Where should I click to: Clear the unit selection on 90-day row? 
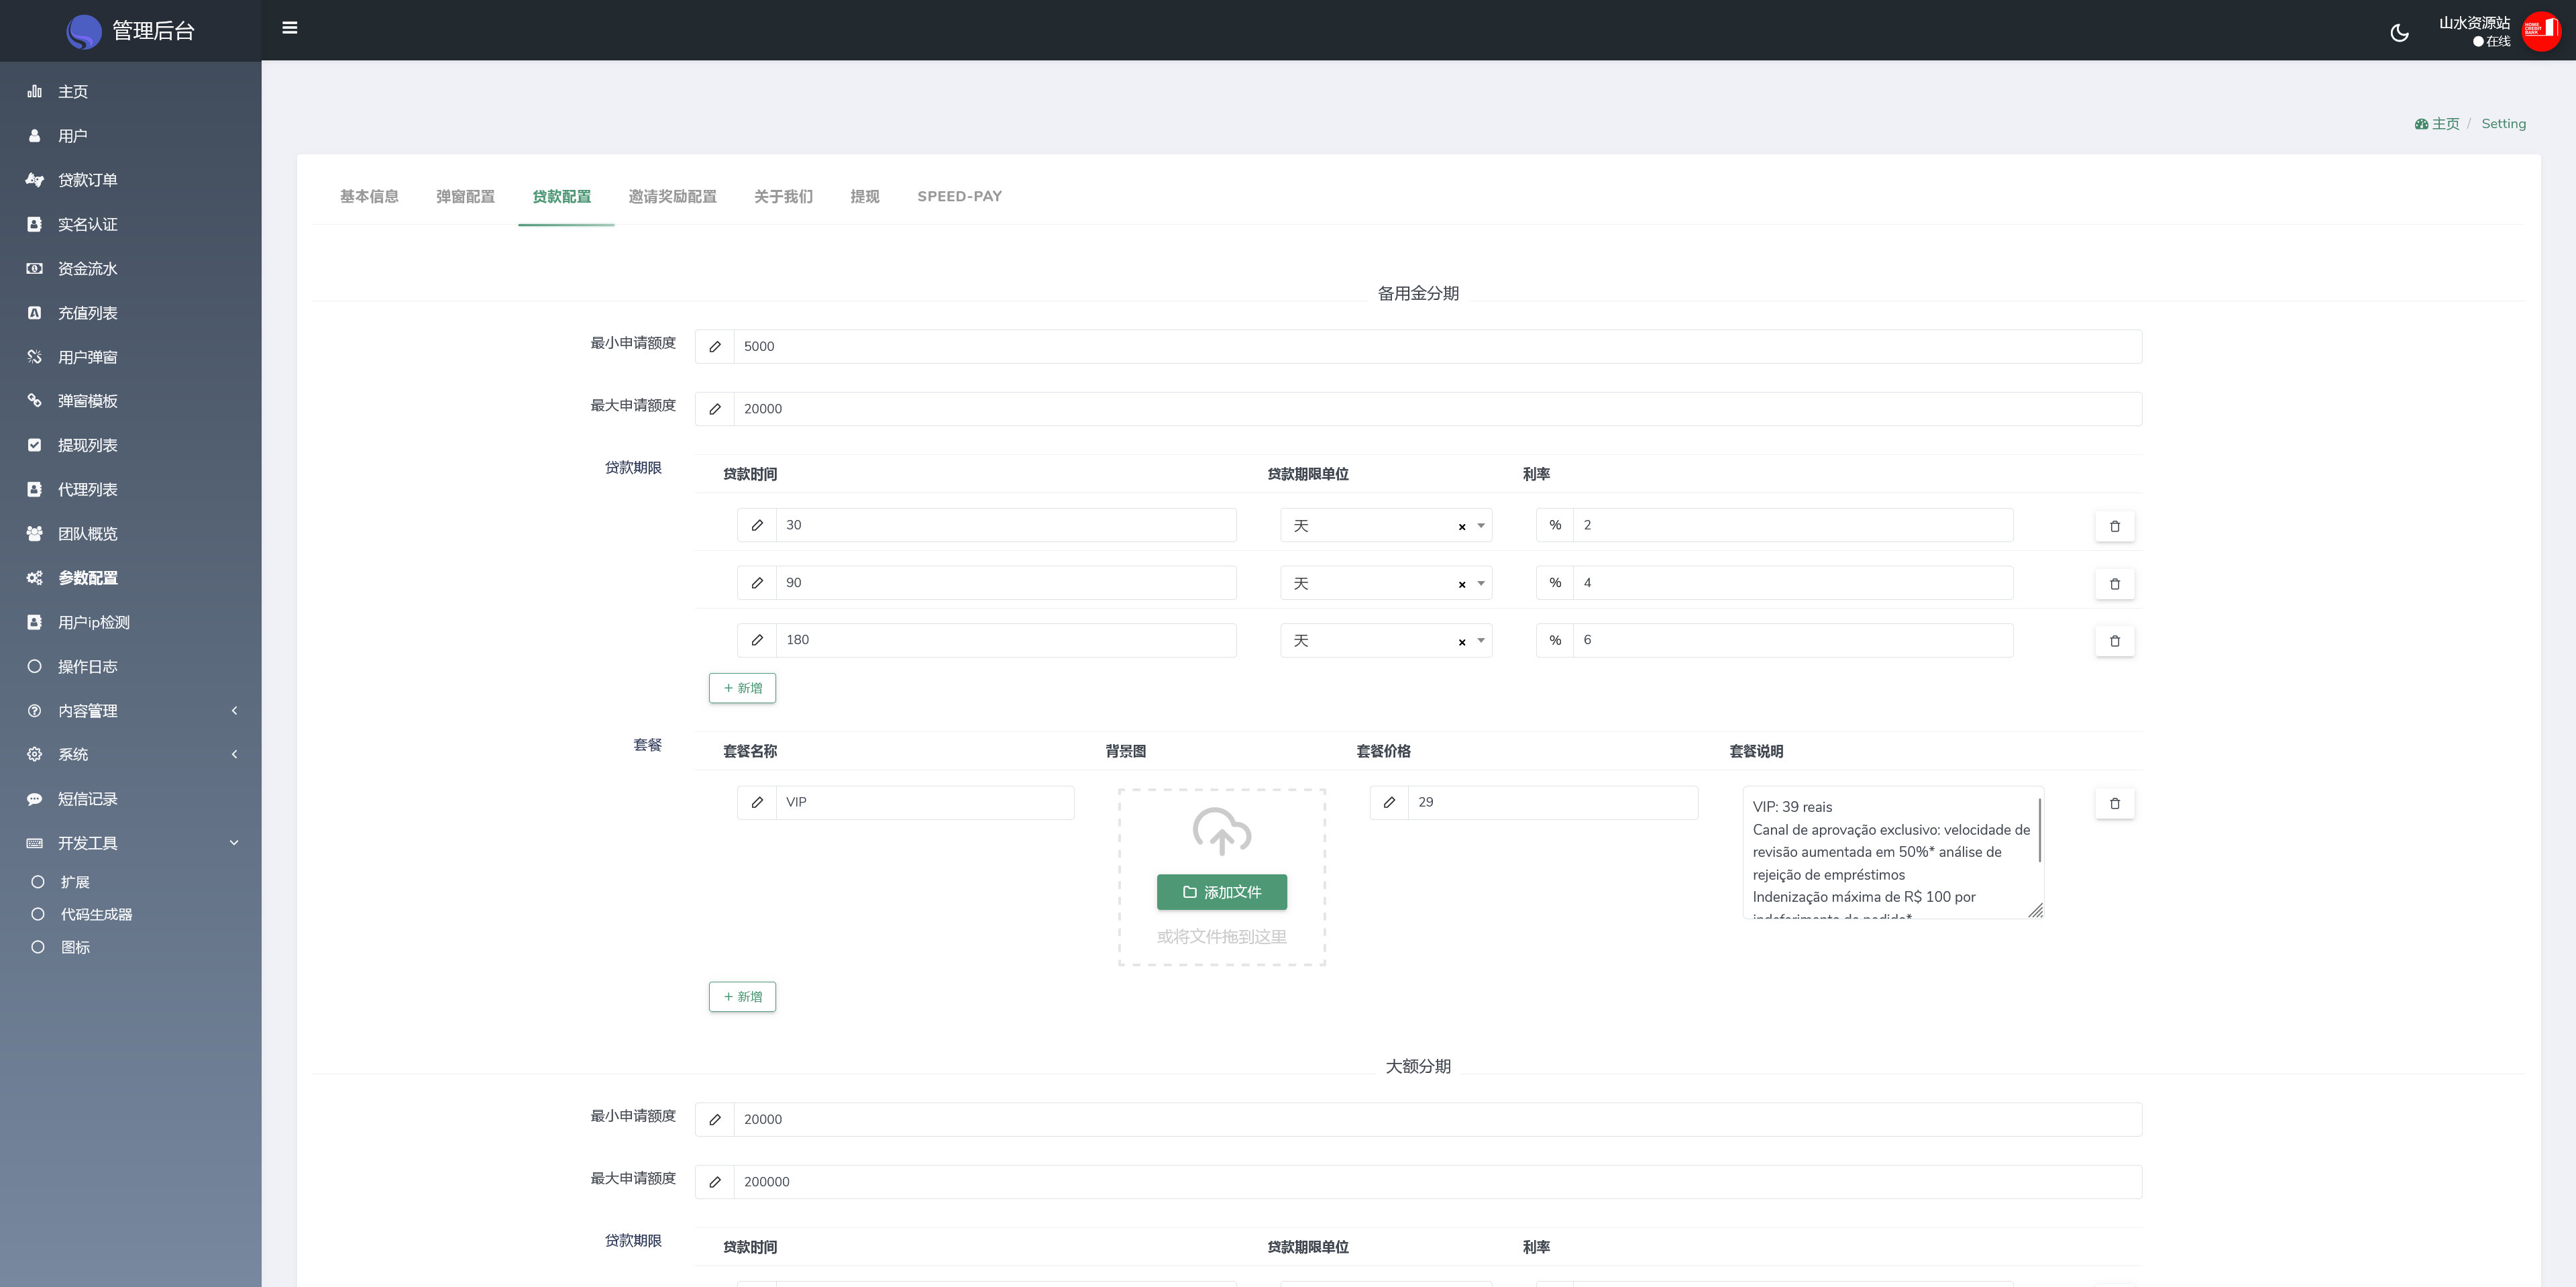[x=1461, y=584]
